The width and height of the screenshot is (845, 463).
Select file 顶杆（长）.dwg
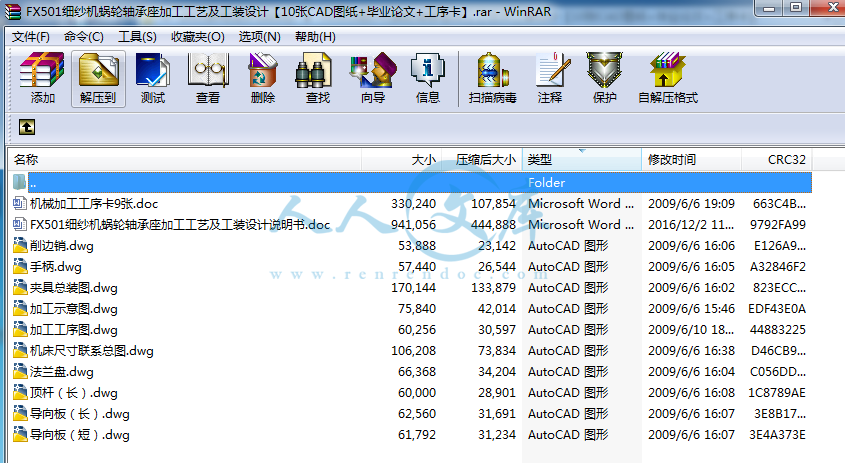tap(73, 393)
